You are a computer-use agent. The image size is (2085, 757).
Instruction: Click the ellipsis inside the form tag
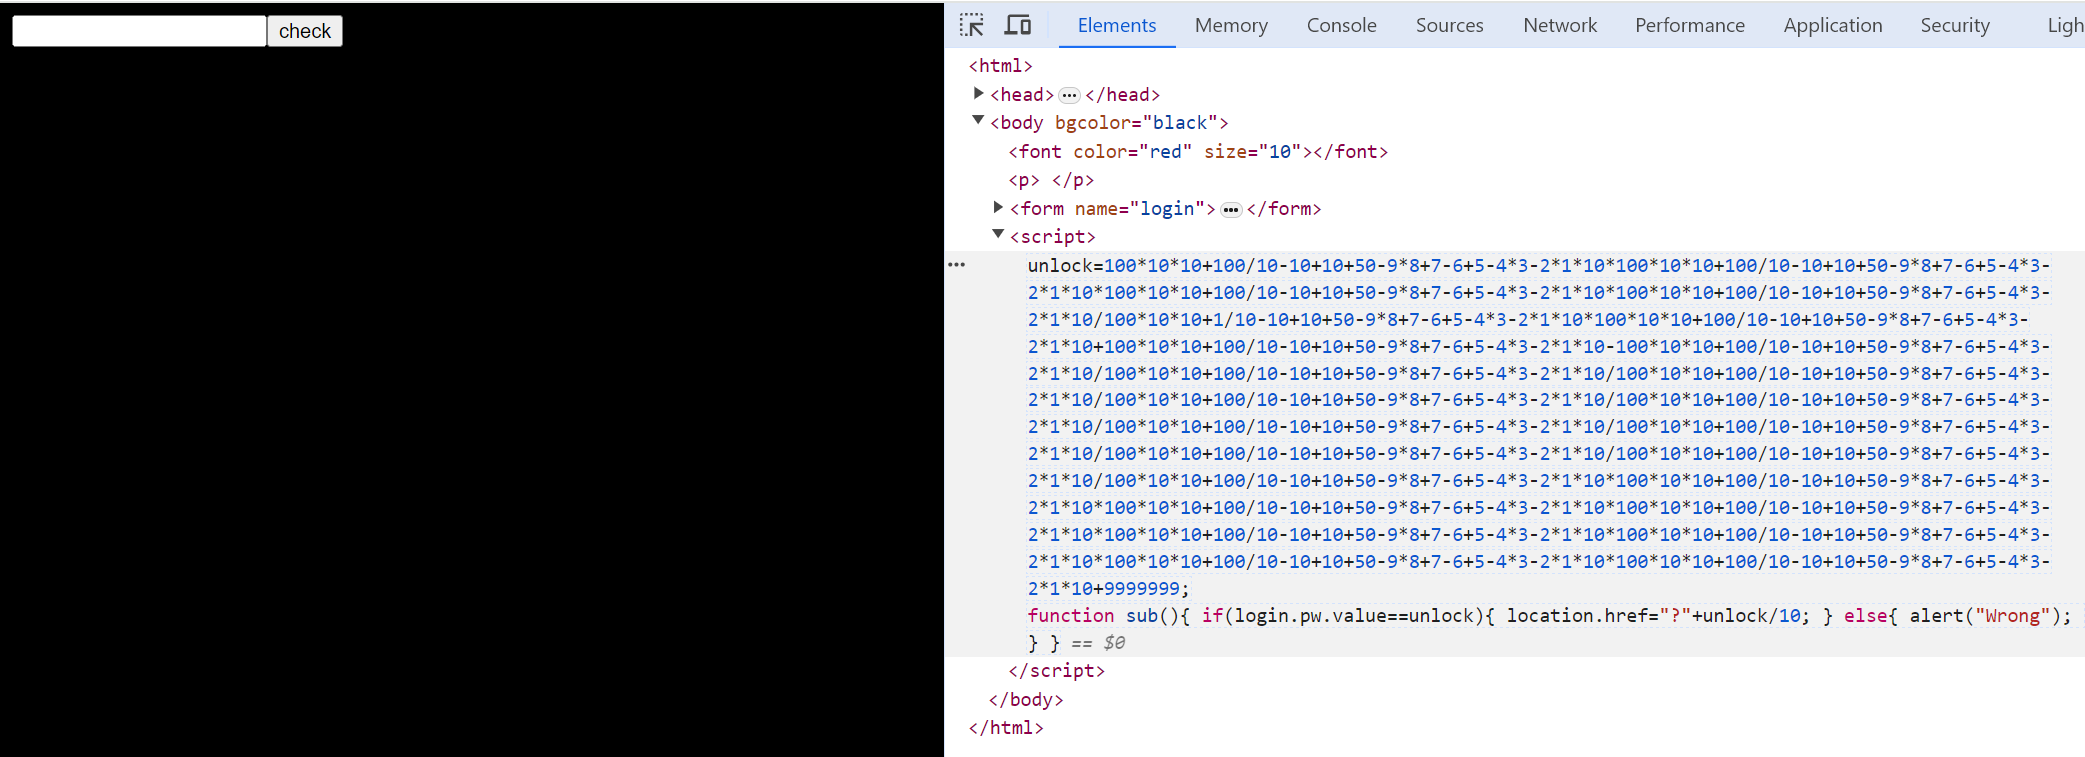tap(1231, 209)
